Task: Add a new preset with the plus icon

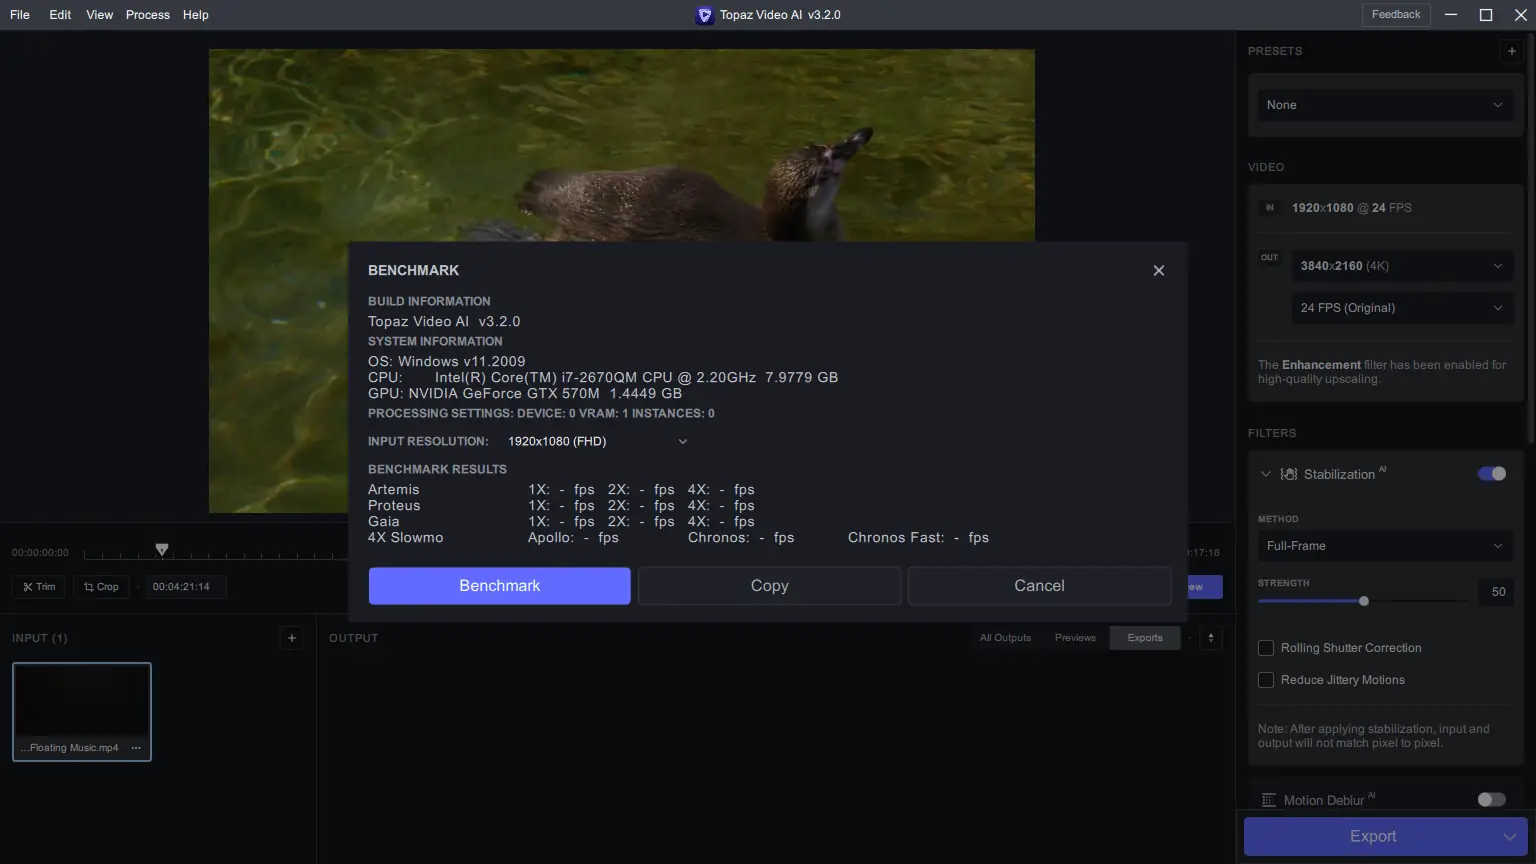Action: 1512,51
